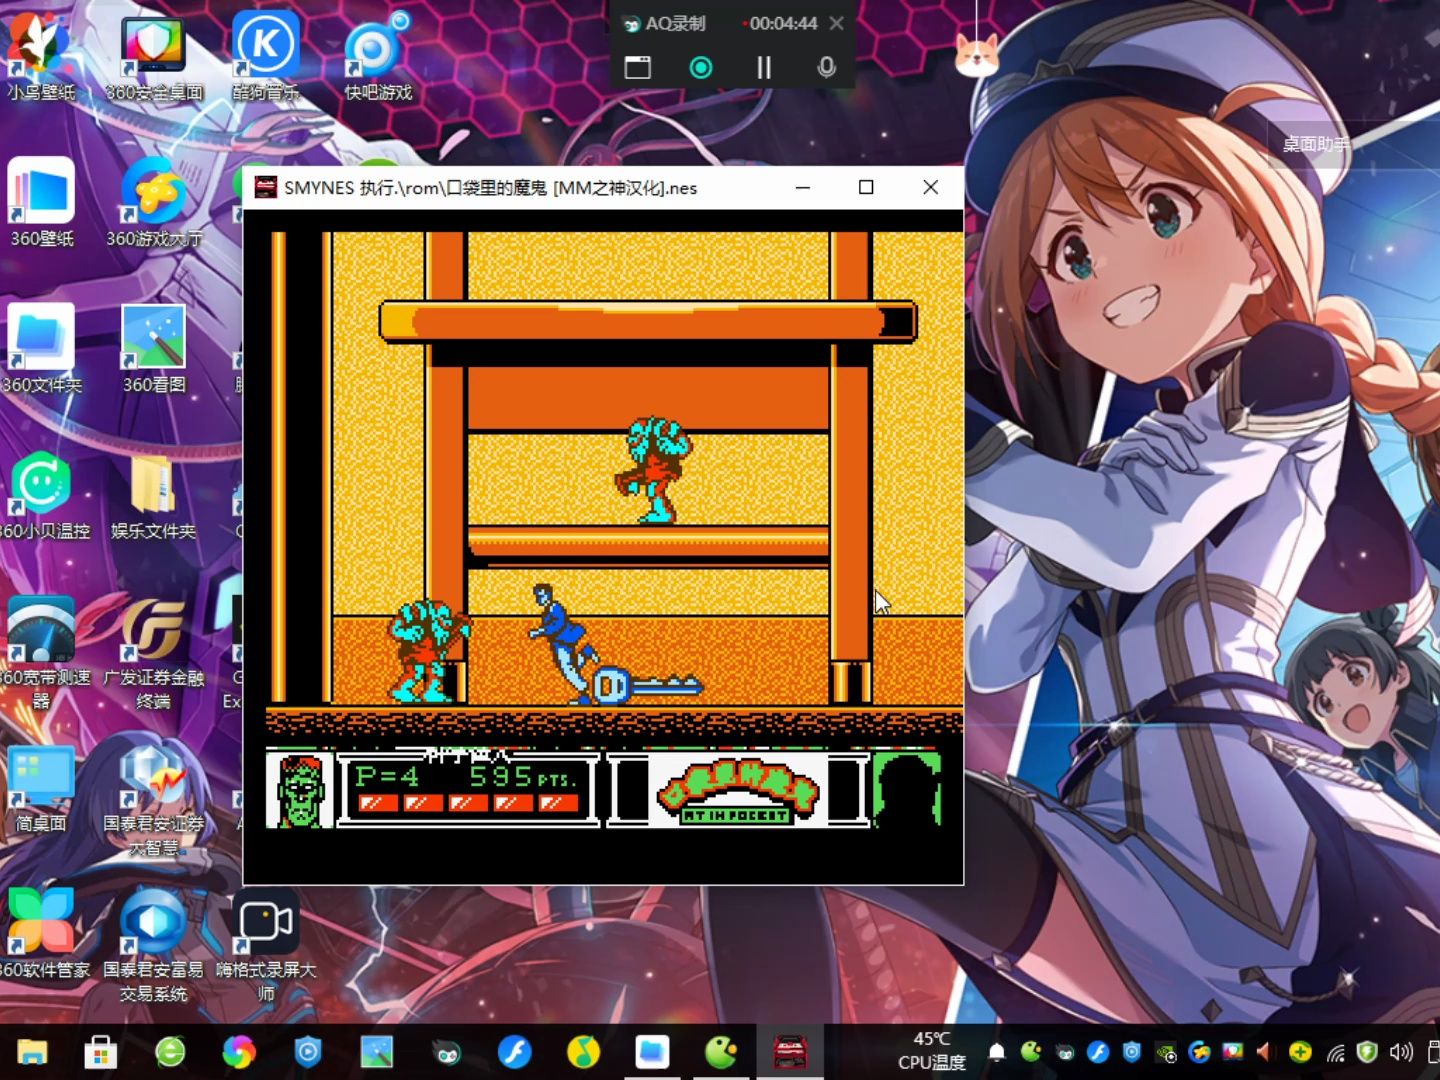1440x1080 pixels.
Task: Select the 国泰君安证券大智慧 desktop icon
Action: pyautogui.click(x=154, y=800)
